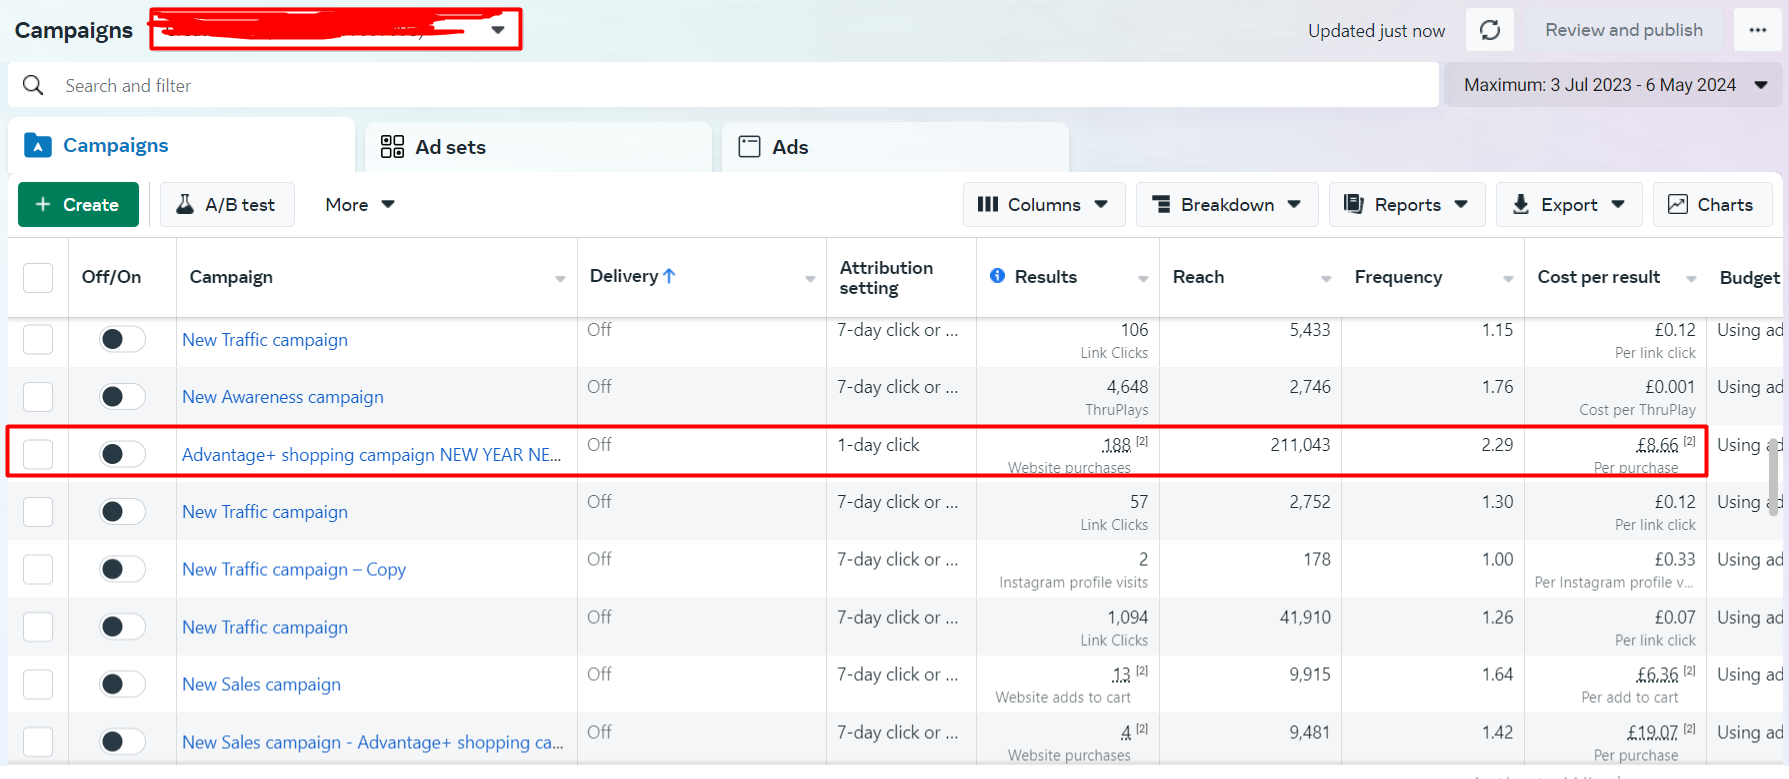Click the Results info icon

coord(997,276)
